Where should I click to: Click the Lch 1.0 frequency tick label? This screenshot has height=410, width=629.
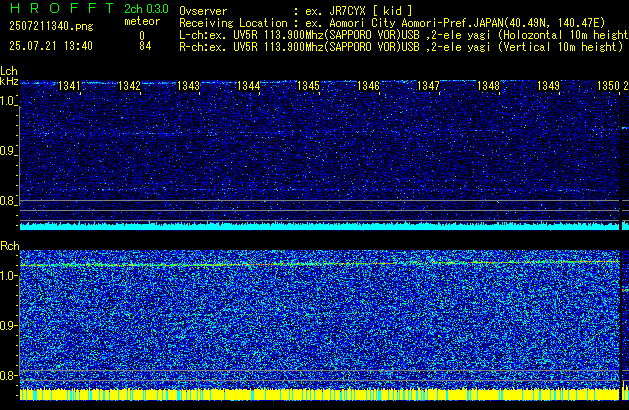8,101
